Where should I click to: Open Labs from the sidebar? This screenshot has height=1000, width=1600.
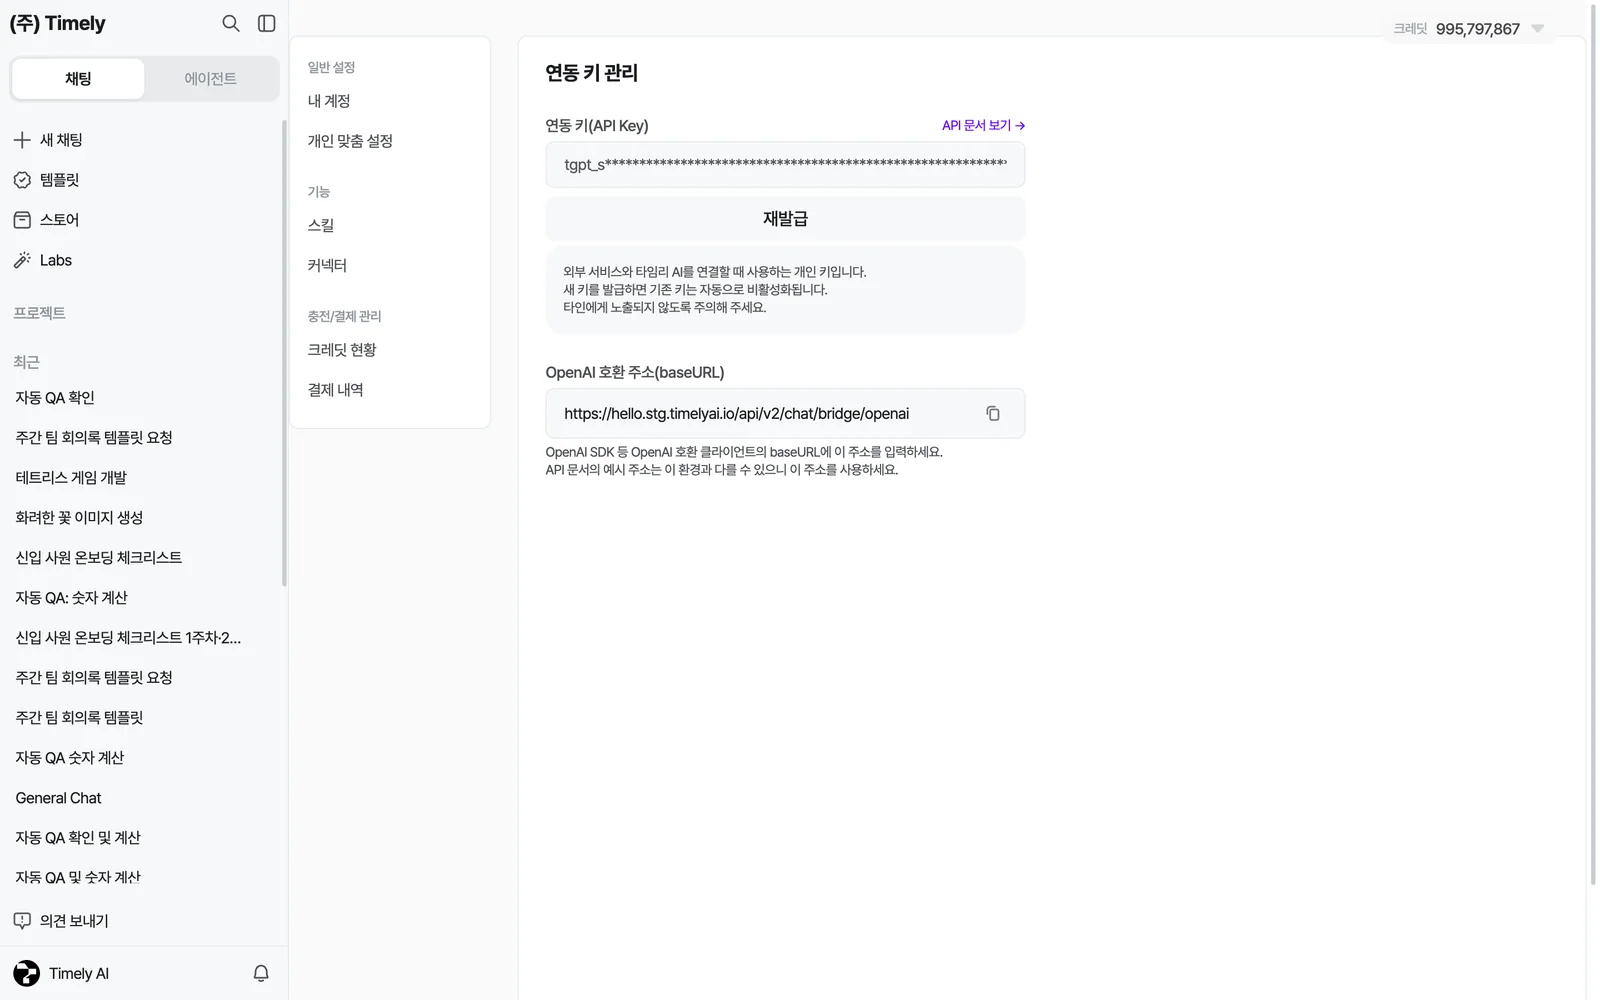42,260
